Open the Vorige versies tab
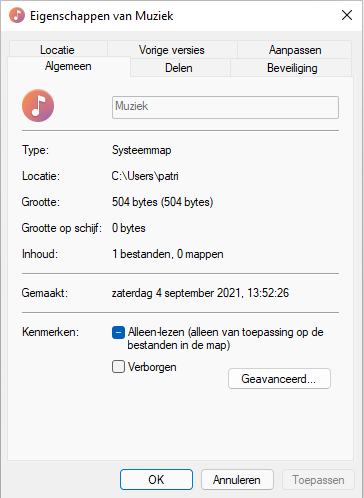The width and height of the screenshot is (364, 498). (172, 50)
